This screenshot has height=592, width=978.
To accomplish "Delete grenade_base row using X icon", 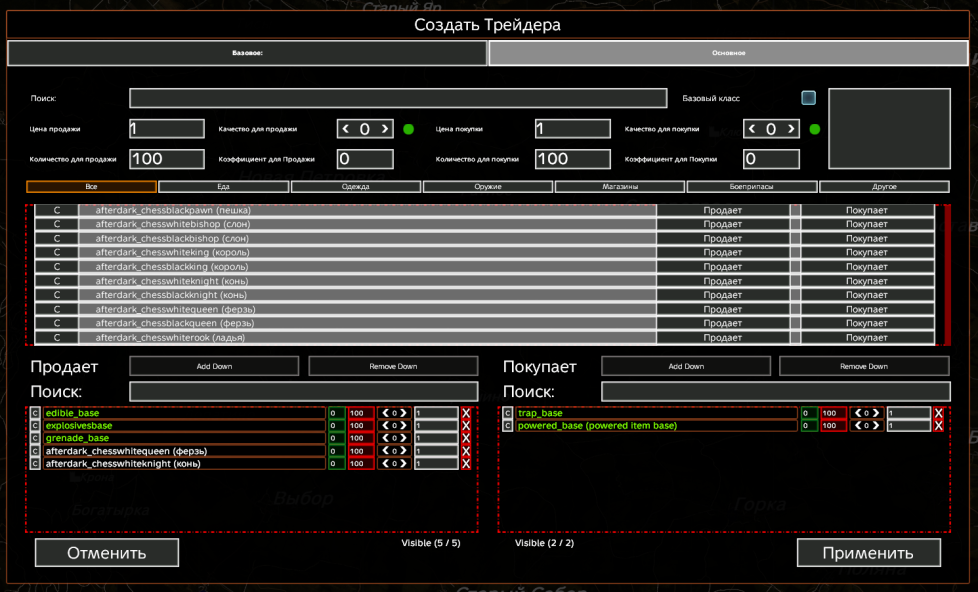I will tap(465, 438).
